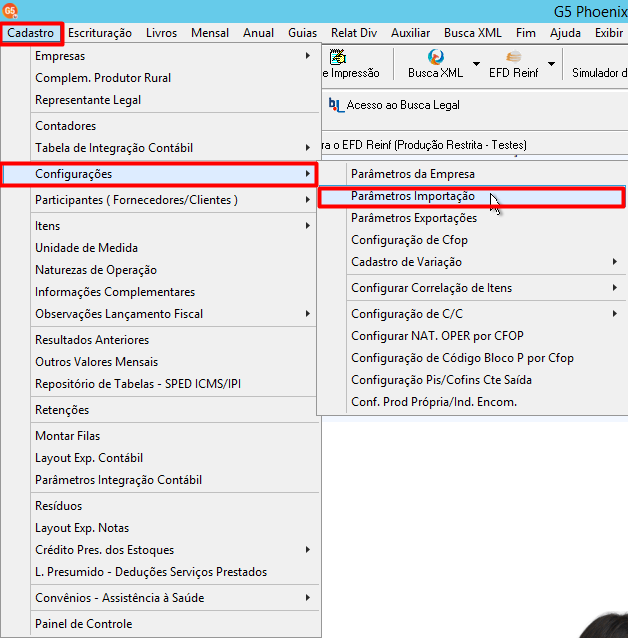Expand the Configuração de C/C submenu arrow
Viewport: 628px width, 638px height.
pyautogui.click(x=615, y=314)
